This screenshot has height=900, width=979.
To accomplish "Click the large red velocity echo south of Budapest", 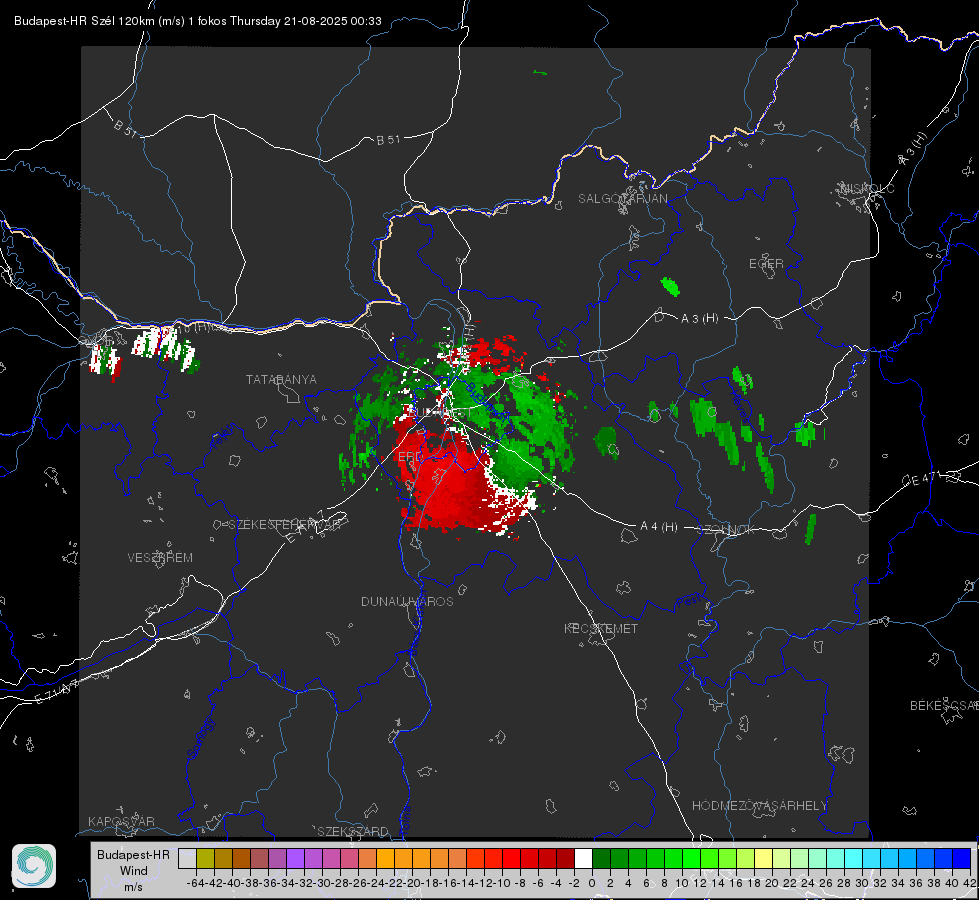I will pyautogui.click(x=456, y=487).
